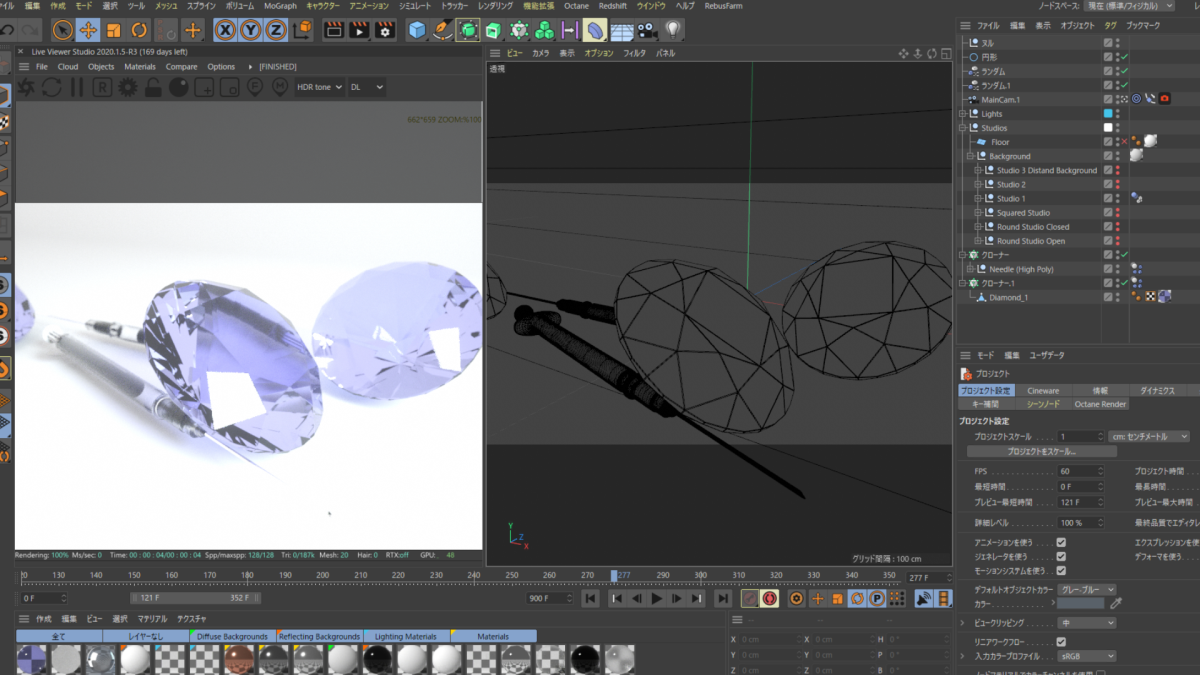Viewport: 1200px width, 675px height.
Task: Toggle the アニメーションを使う checkbox
Action: (x=1061, y=542)
